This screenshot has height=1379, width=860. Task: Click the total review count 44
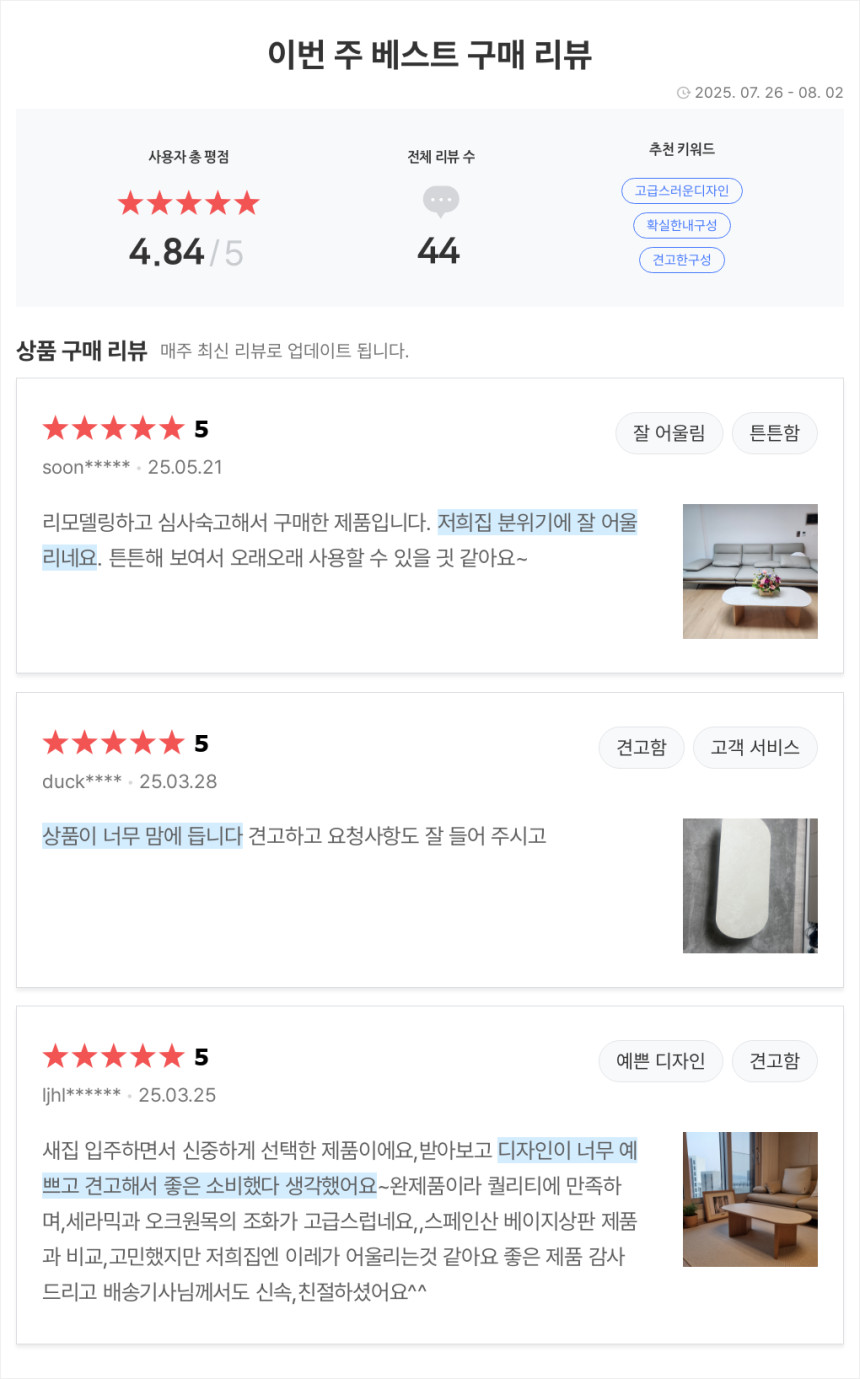(439, 251)
